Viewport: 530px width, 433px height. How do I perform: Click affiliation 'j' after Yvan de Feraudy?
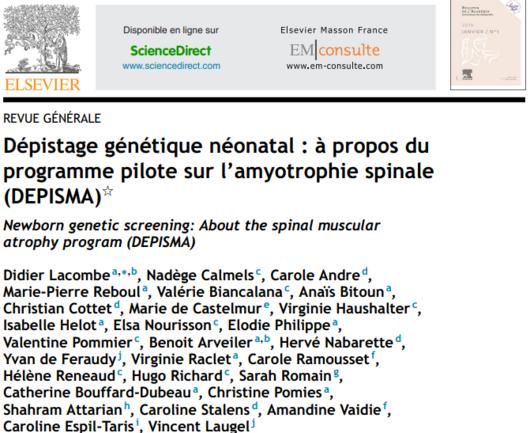[120, 356]
